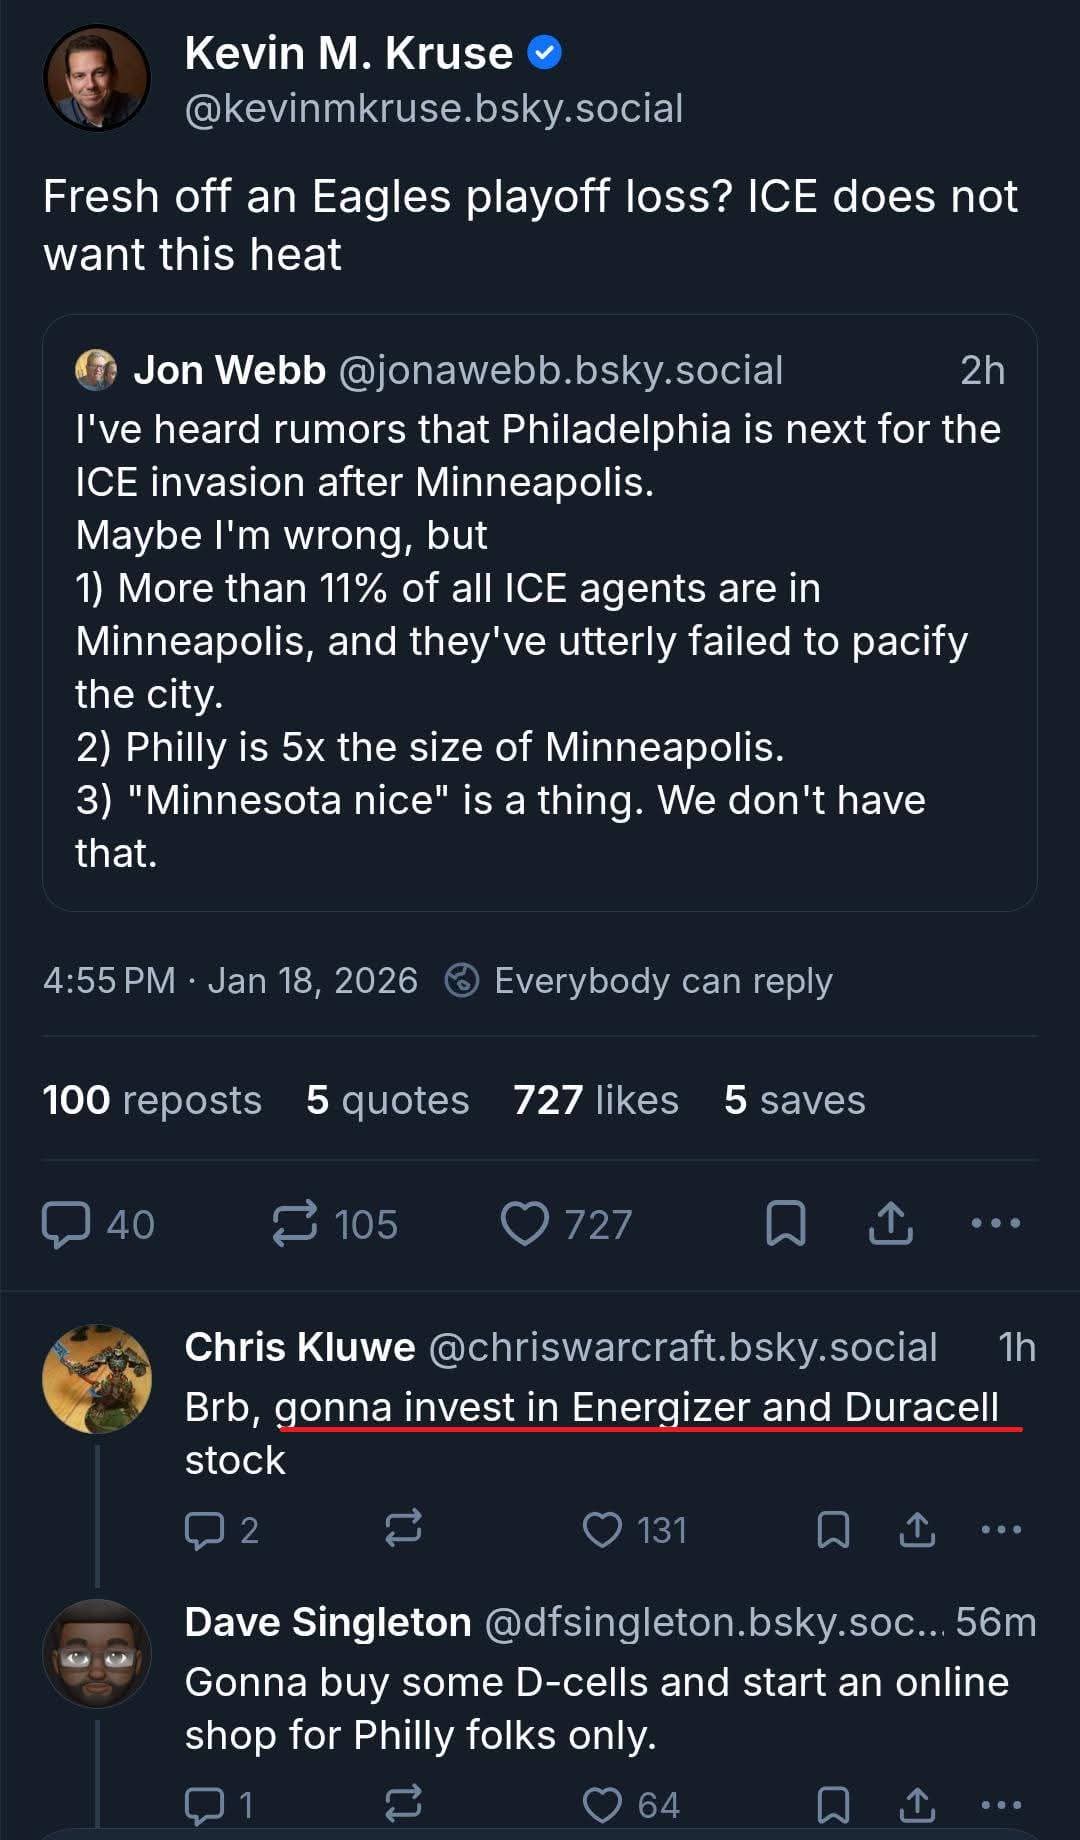Open the 5 quotes list

pos(388,1100)
